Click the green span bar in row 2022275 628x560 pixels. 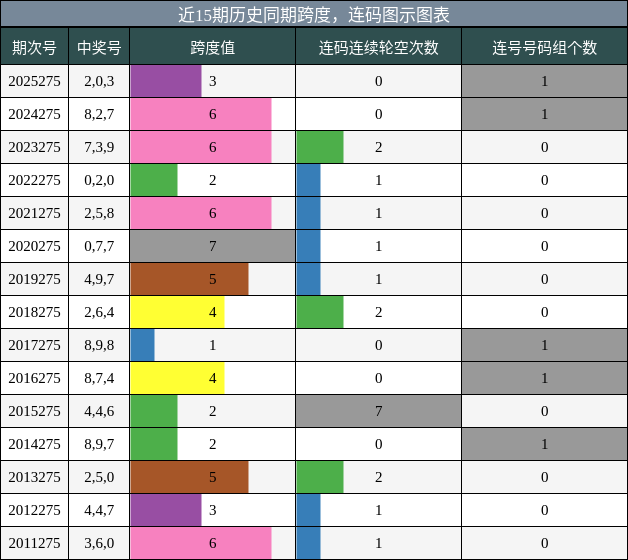tap(154, 180)
